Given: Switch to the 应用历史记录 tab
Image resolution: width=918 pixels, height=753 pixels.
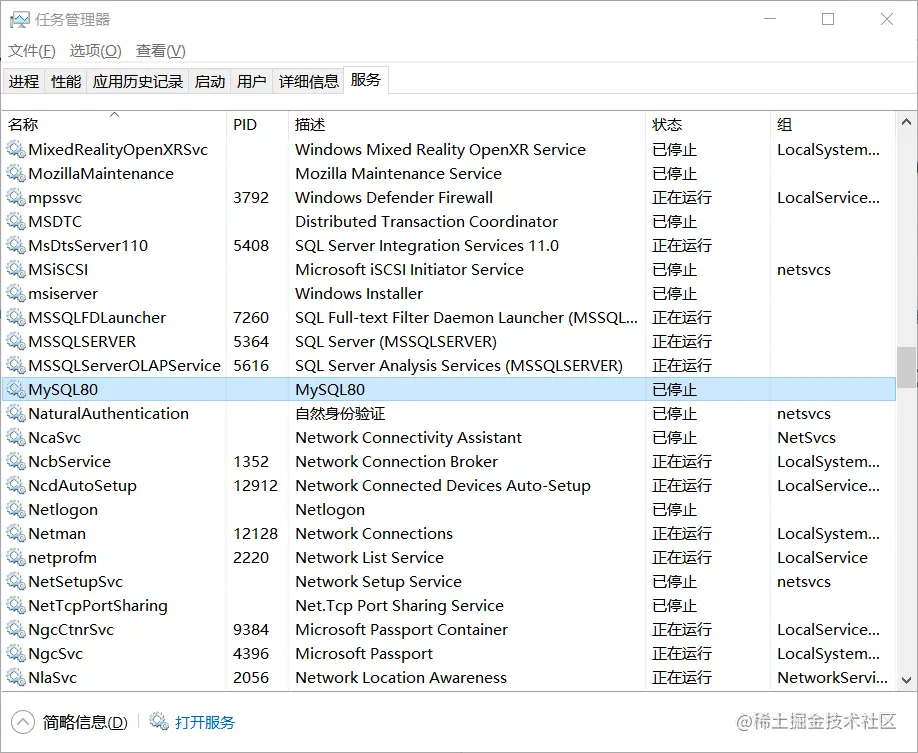Looking at the screenshot, I should (x=138, y=81).
